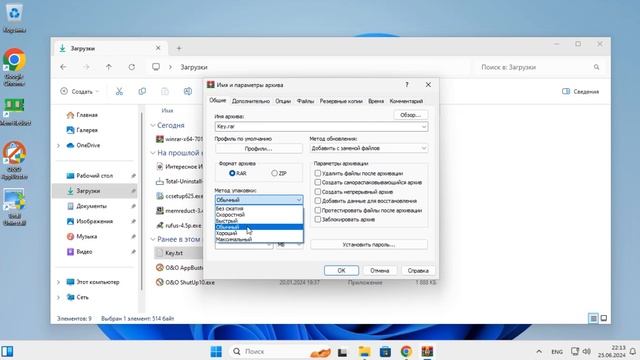Switch to Резервные копии tab

(341, 101)
